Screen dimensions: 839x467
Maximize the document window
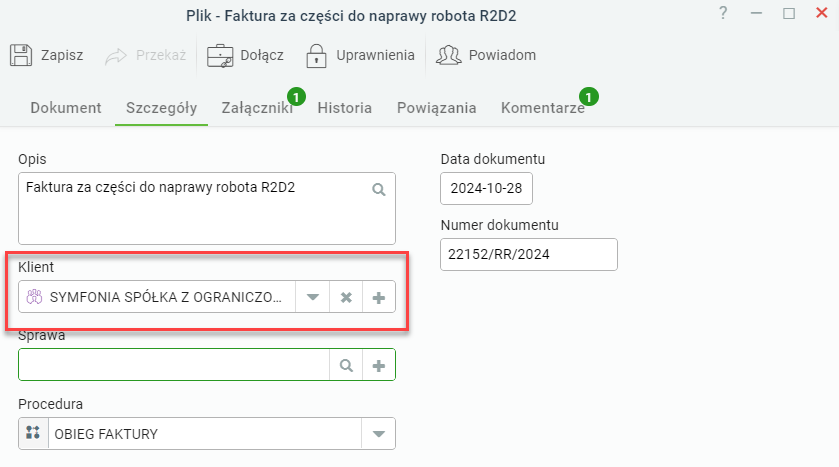pyautogui.click(x=789, y=13)
